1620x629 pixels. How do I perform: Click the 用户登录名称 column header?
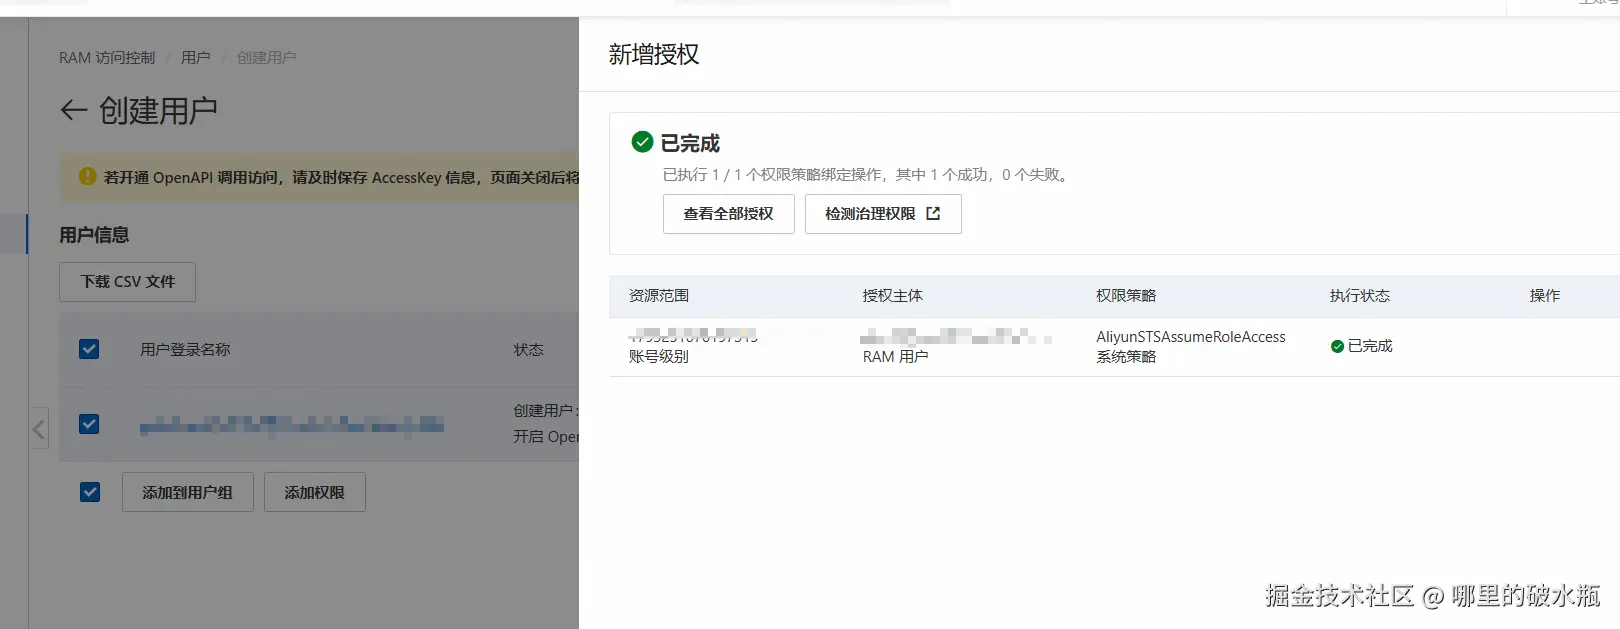coord(185,350)
